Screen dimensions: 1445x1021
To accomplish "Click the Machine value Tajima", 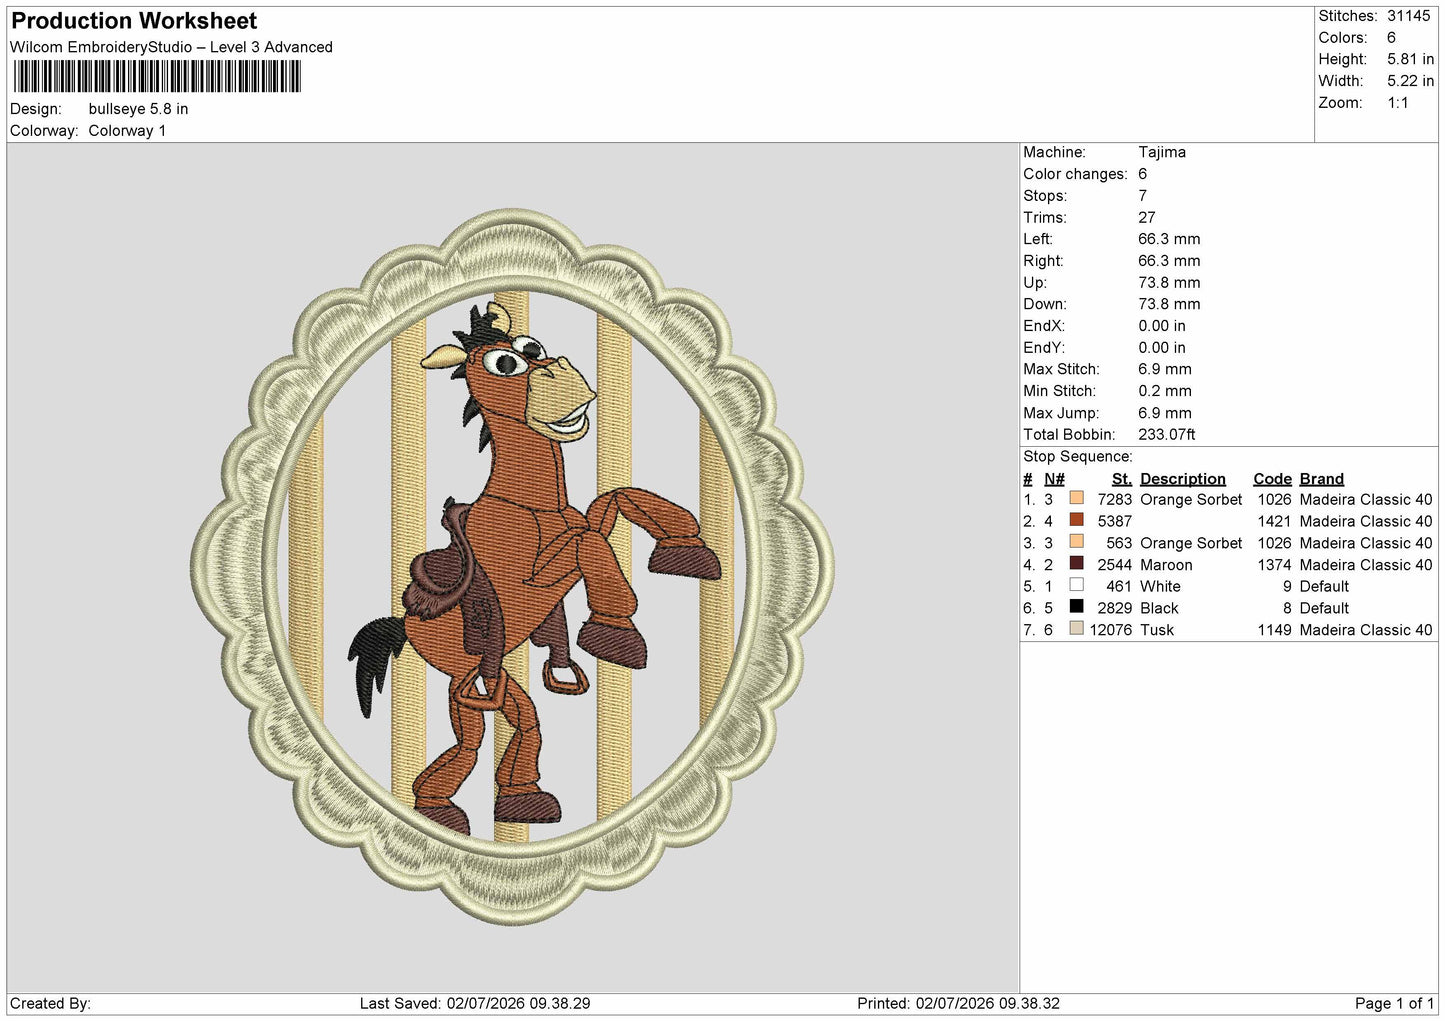I will click(x=1162, y=152).
